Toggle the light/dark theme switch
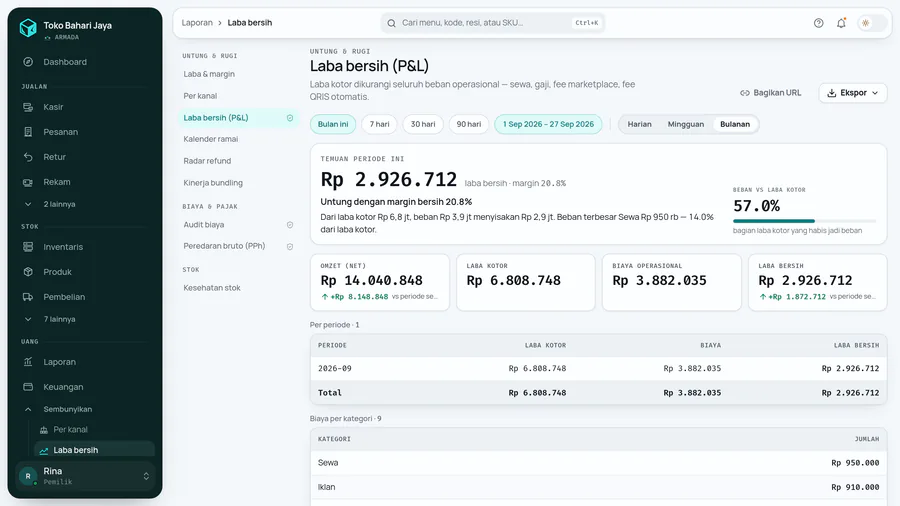Image resolution: width=900 pixels, height=506 pixels. 871,23
